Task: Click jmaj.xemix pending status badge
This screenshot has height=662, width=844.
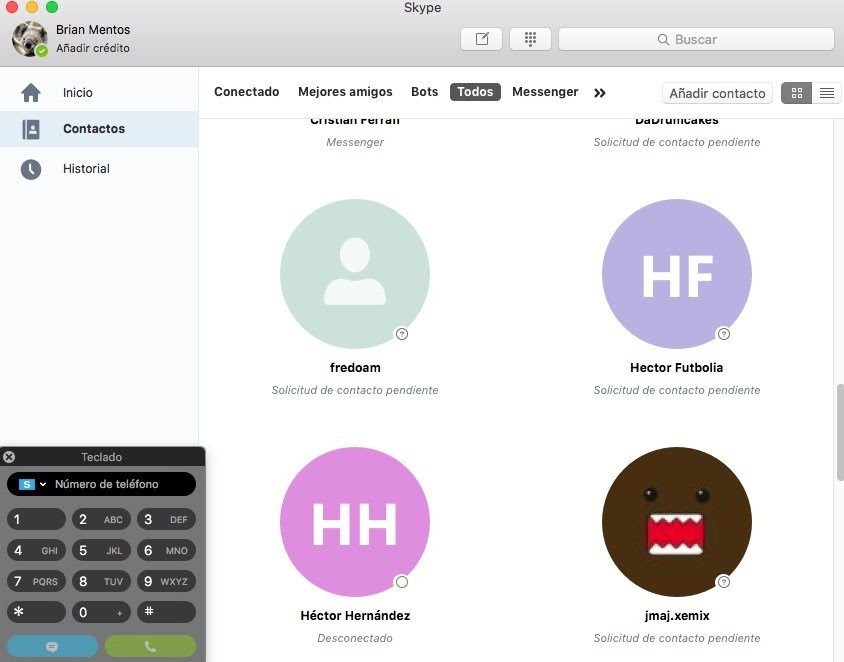Action: 723,582
